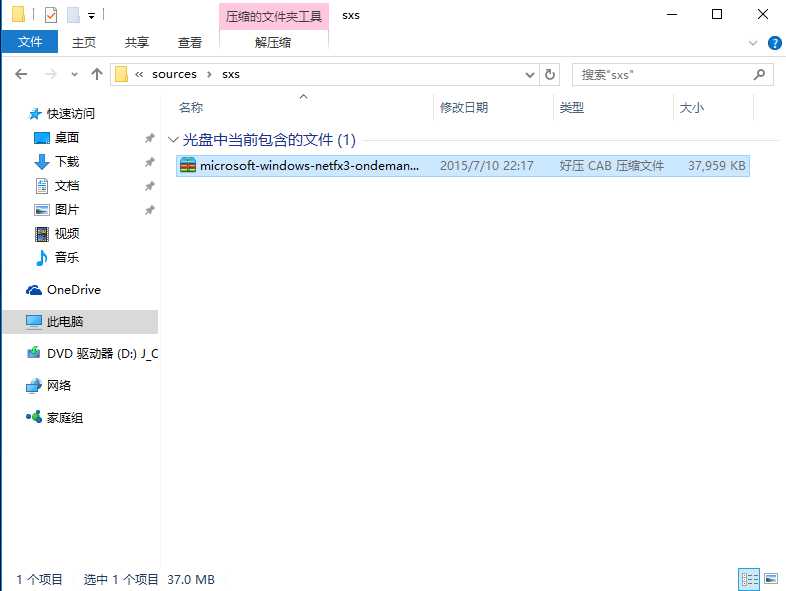Sort by the 类型 column header

pyautogui.click(x=572, y=107)
